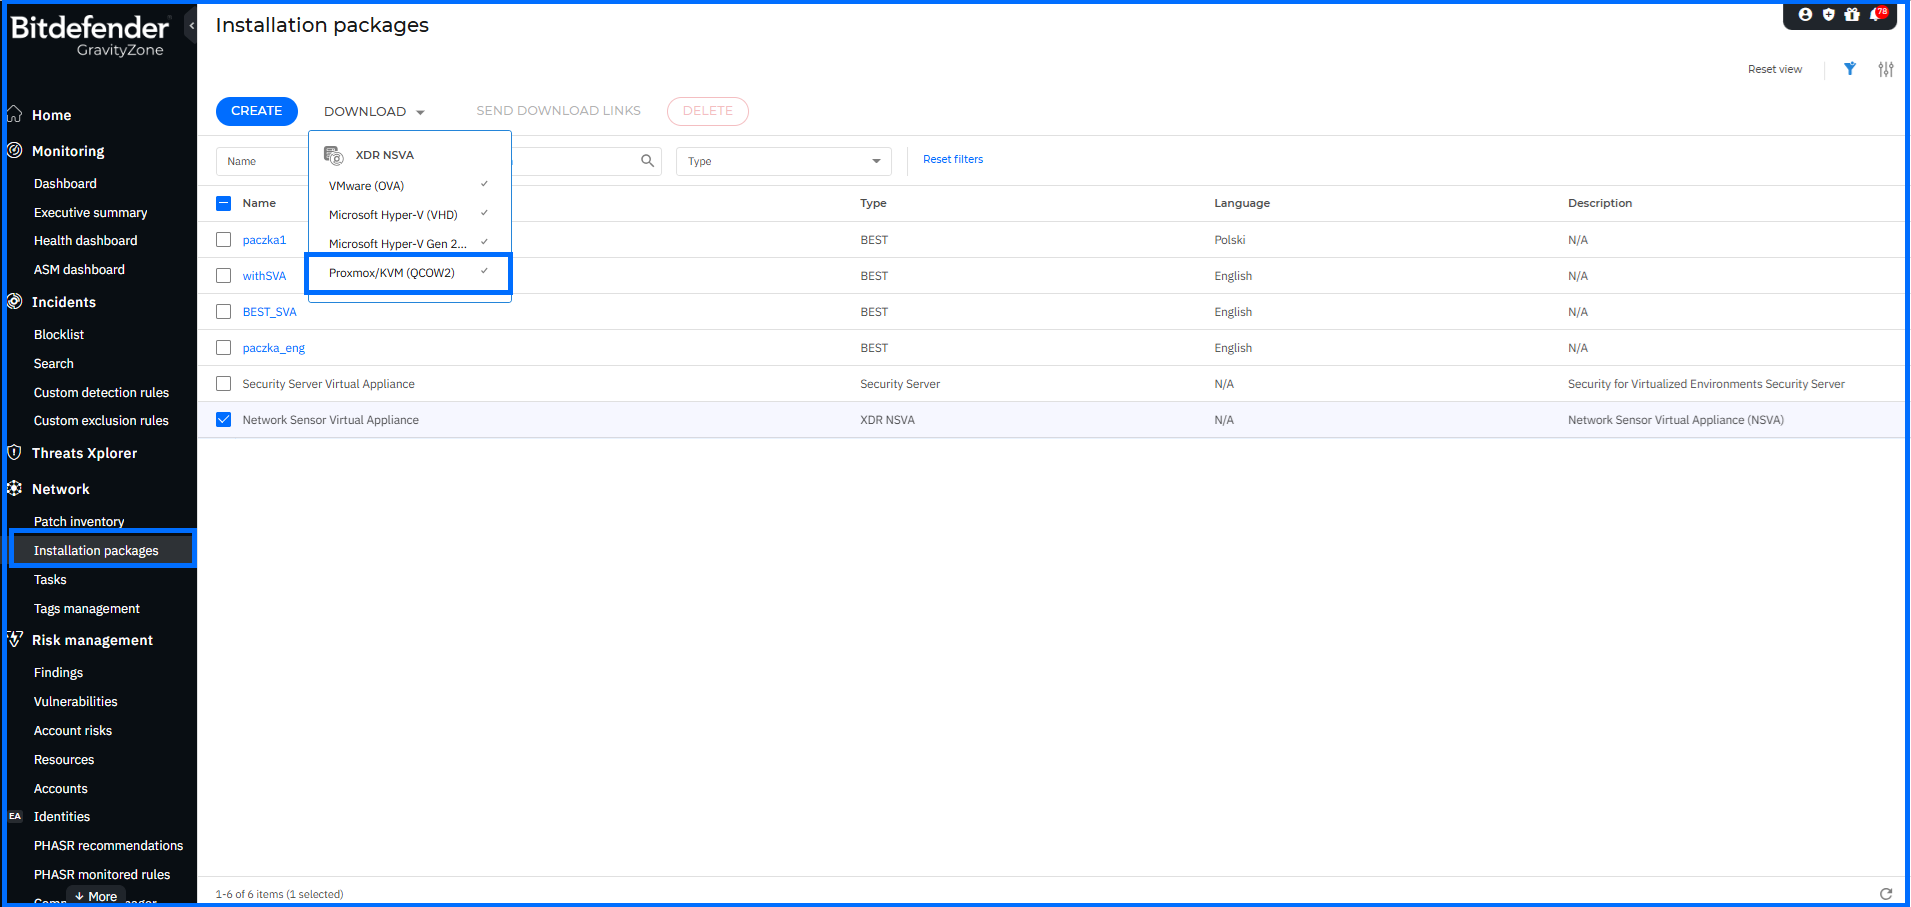The image size is (1911, 907).
Task: Sort by the Type column header
Action: [873, 203]
